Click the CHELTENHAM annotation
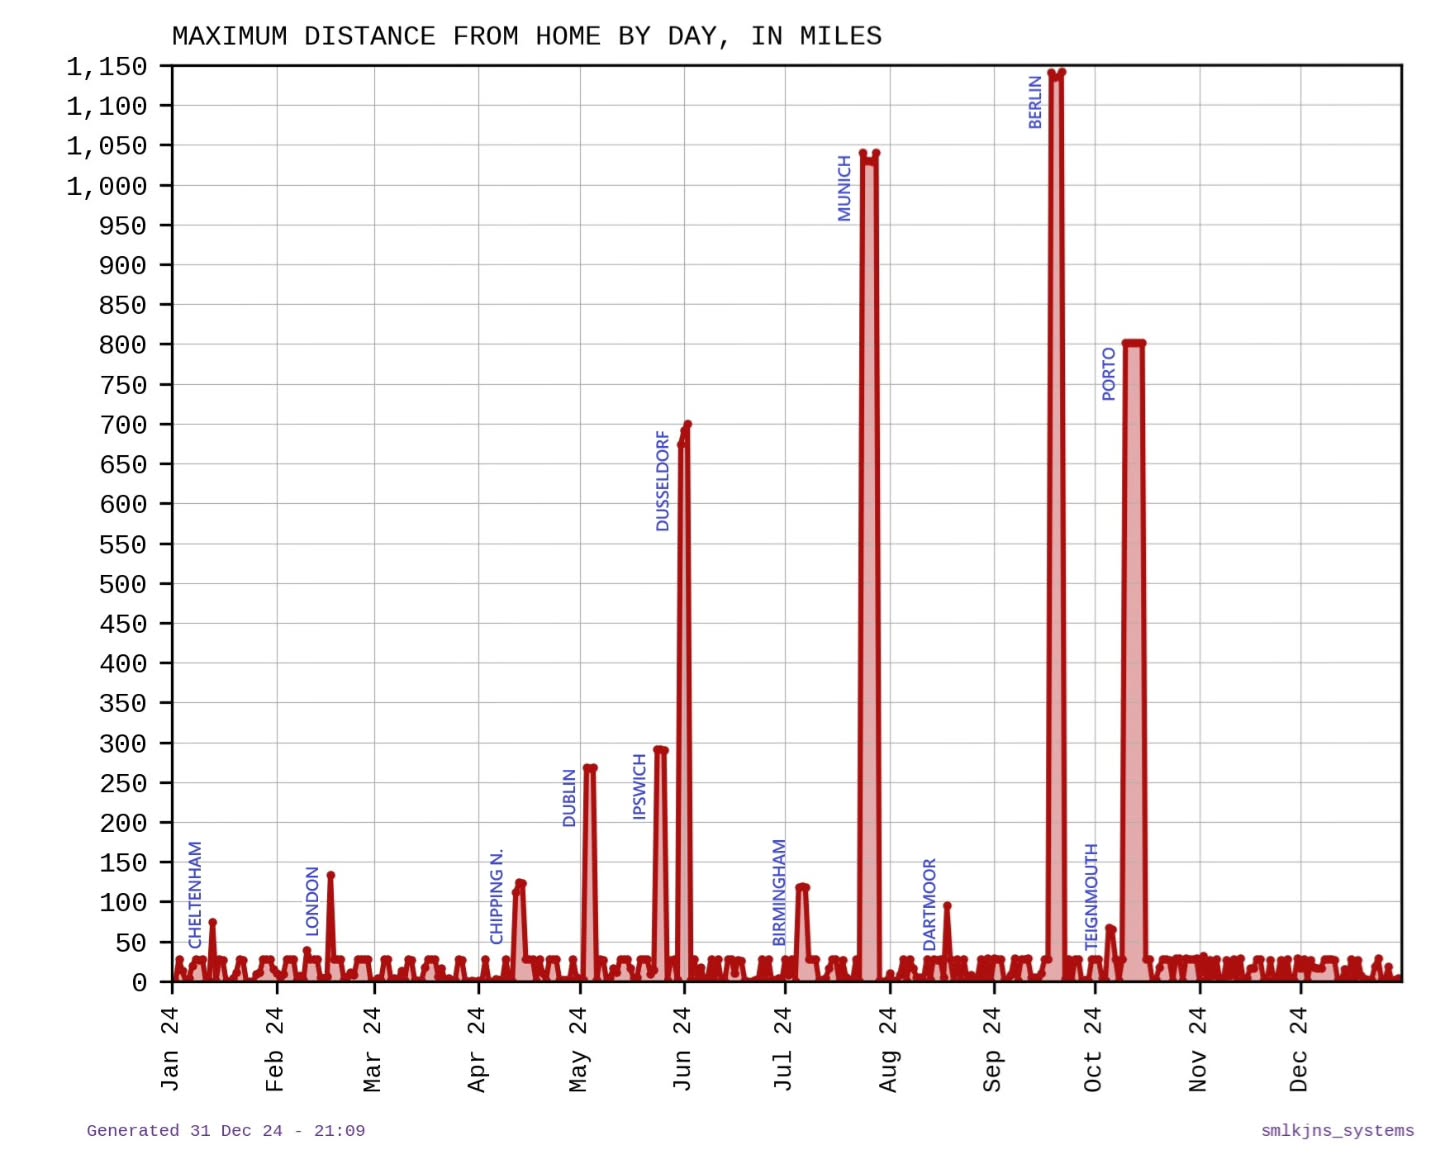Viewport: 1440px width, 1164px height. point(195,894)
